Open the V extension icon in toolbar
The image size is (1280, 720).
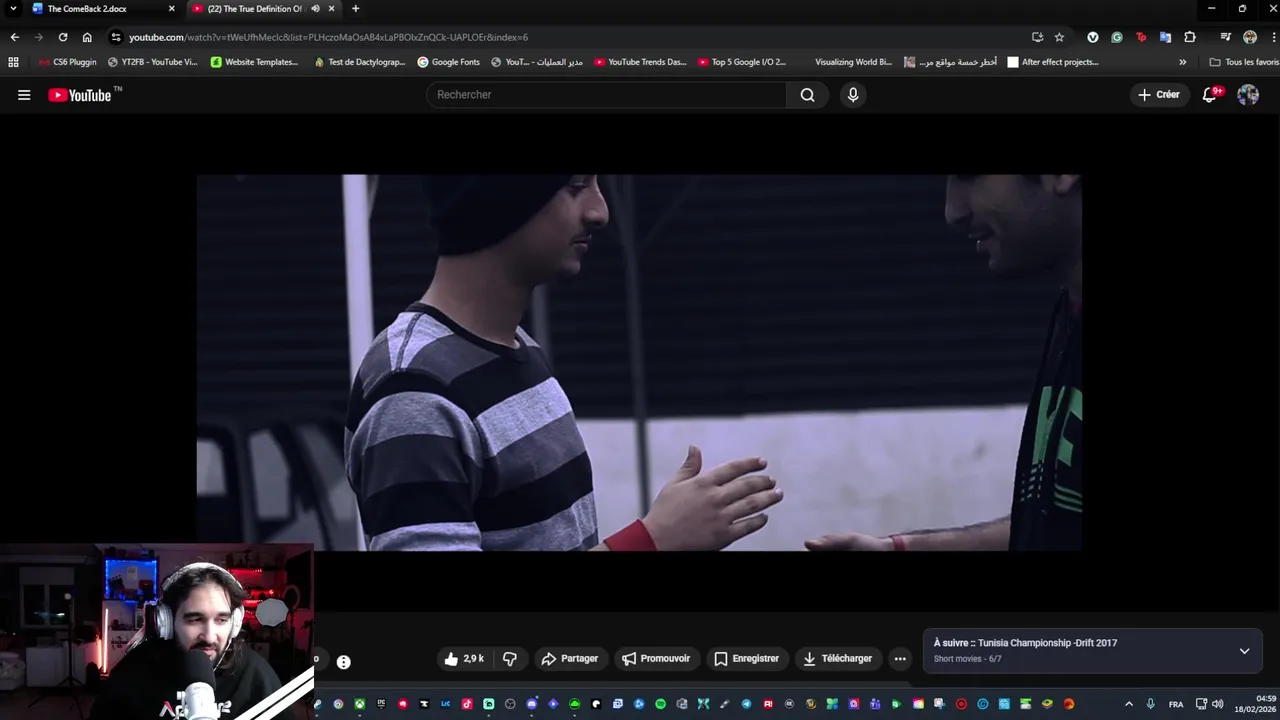click(x=1092, y=37)
